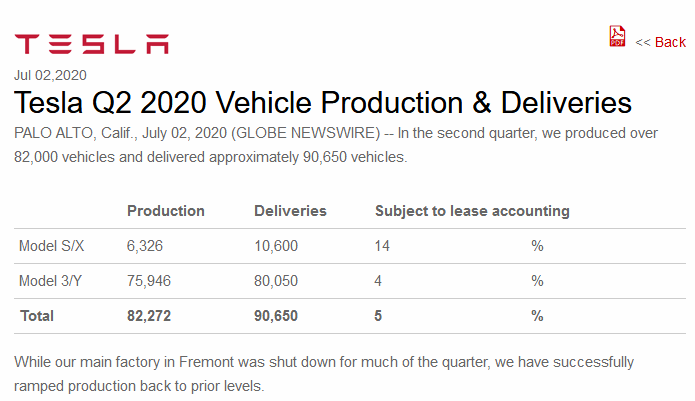Select the 82,272 total production figure
Image resolution: width=695 pixels, height=401 pixels.
point(150,316)
